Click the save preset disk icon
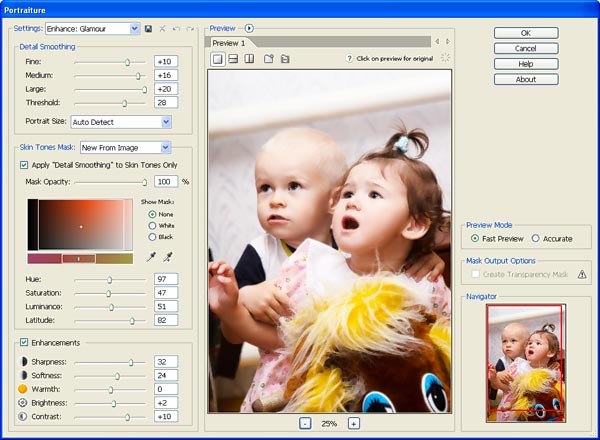The height and width of the screenshot is (440, 600). 148,29
